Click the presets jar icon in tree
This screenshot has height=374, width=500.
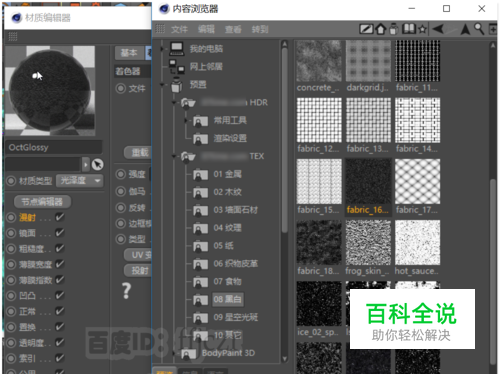tap(176, 85)
